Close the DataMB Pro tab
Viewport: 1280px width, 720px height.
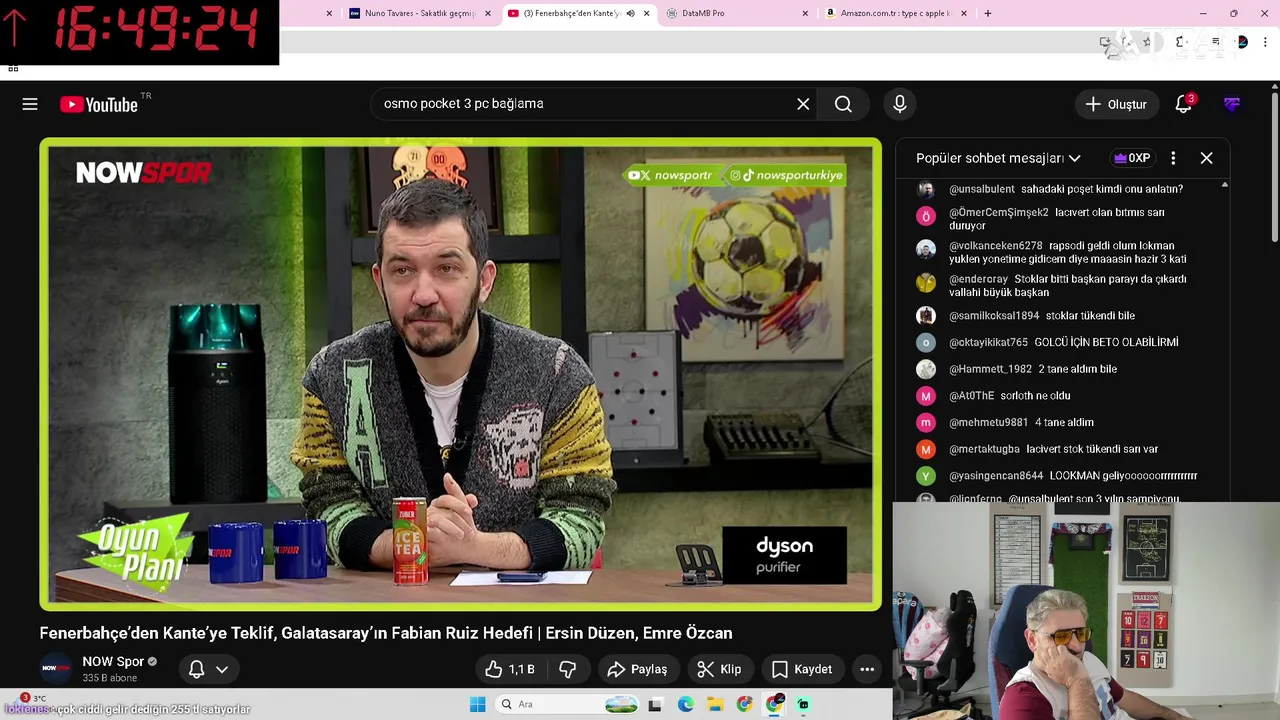[805, 13]
